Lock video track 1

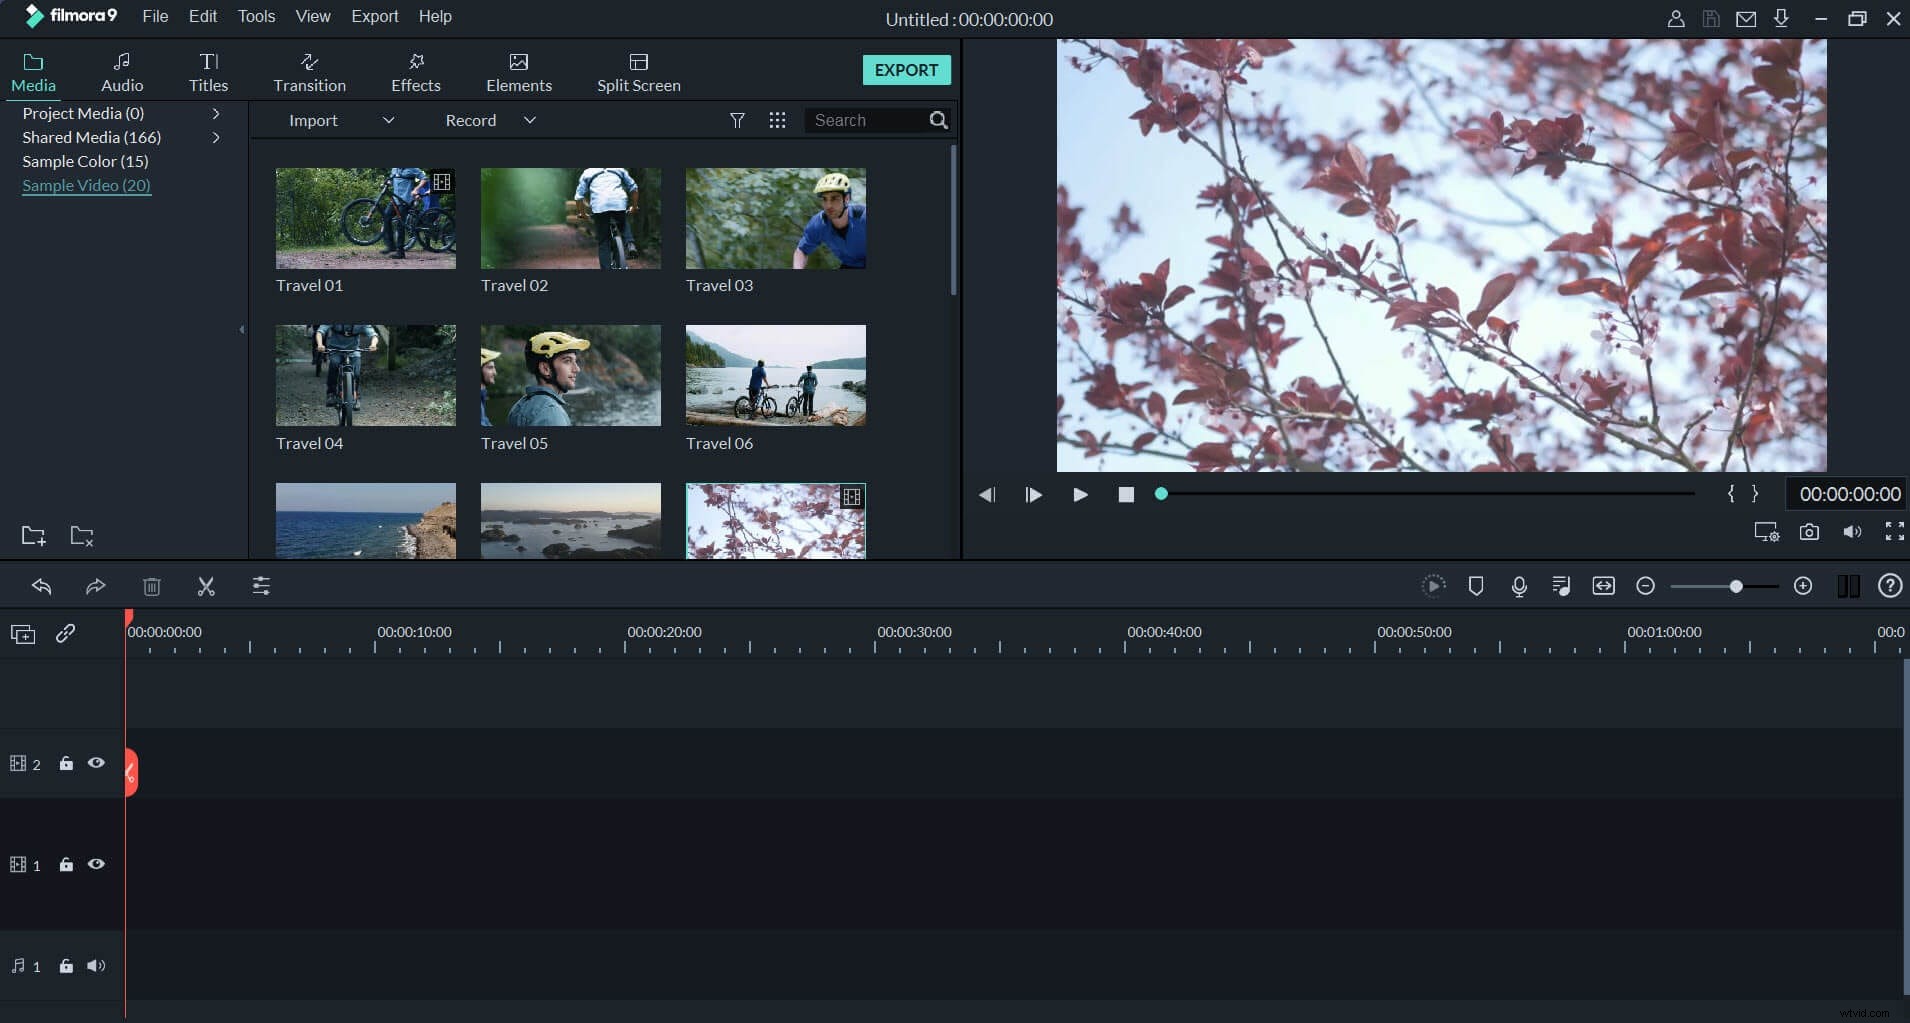click(x=66, y=864)
